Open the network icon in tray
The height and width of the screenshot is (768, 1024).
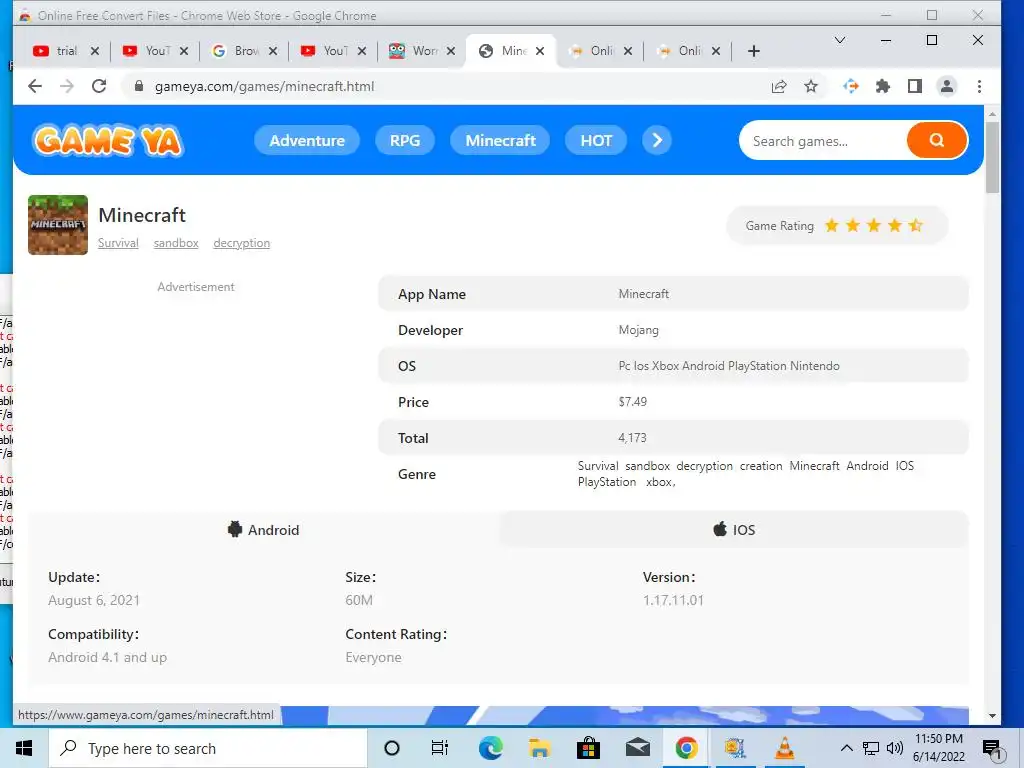coord(871,748)
